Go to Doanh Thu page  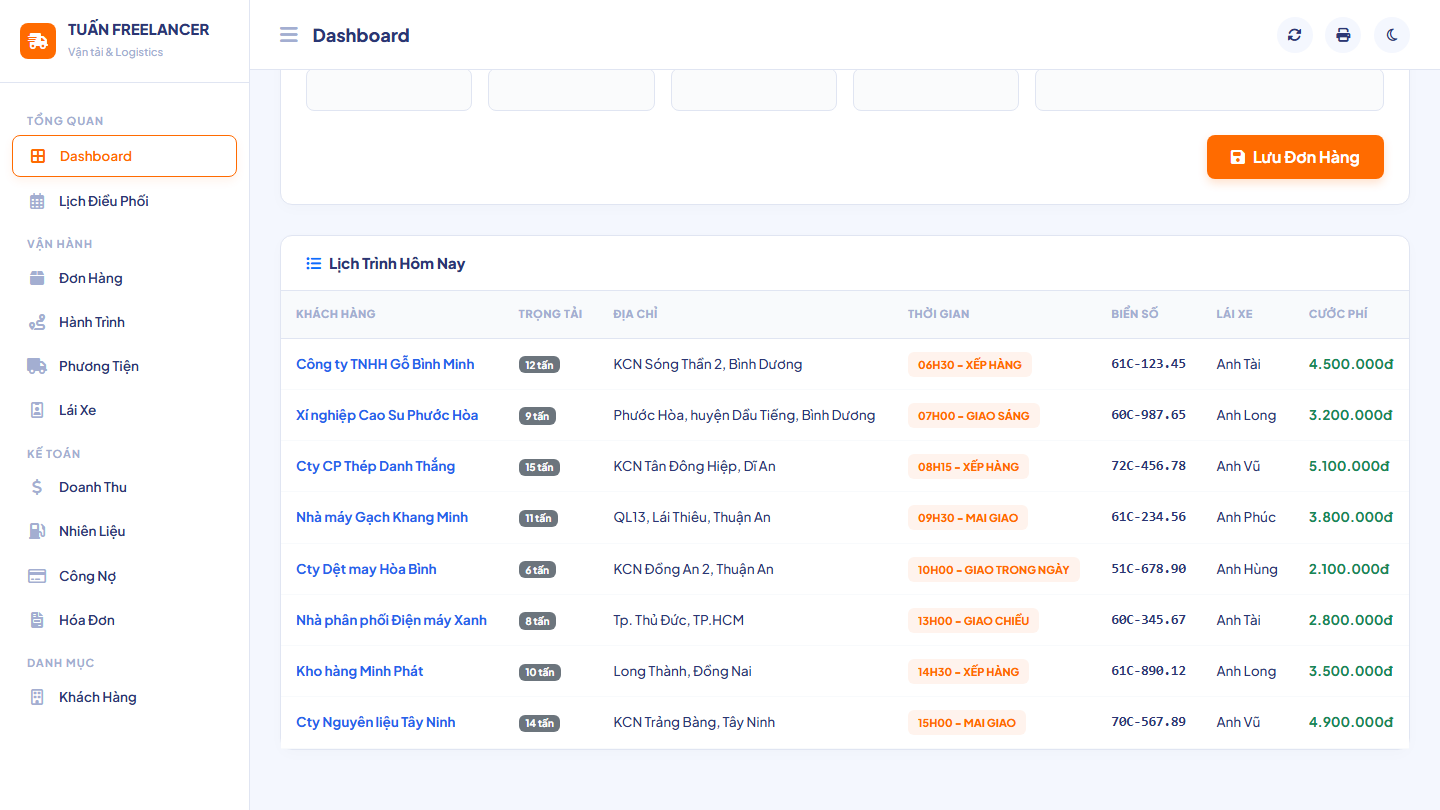click(124, 487)
